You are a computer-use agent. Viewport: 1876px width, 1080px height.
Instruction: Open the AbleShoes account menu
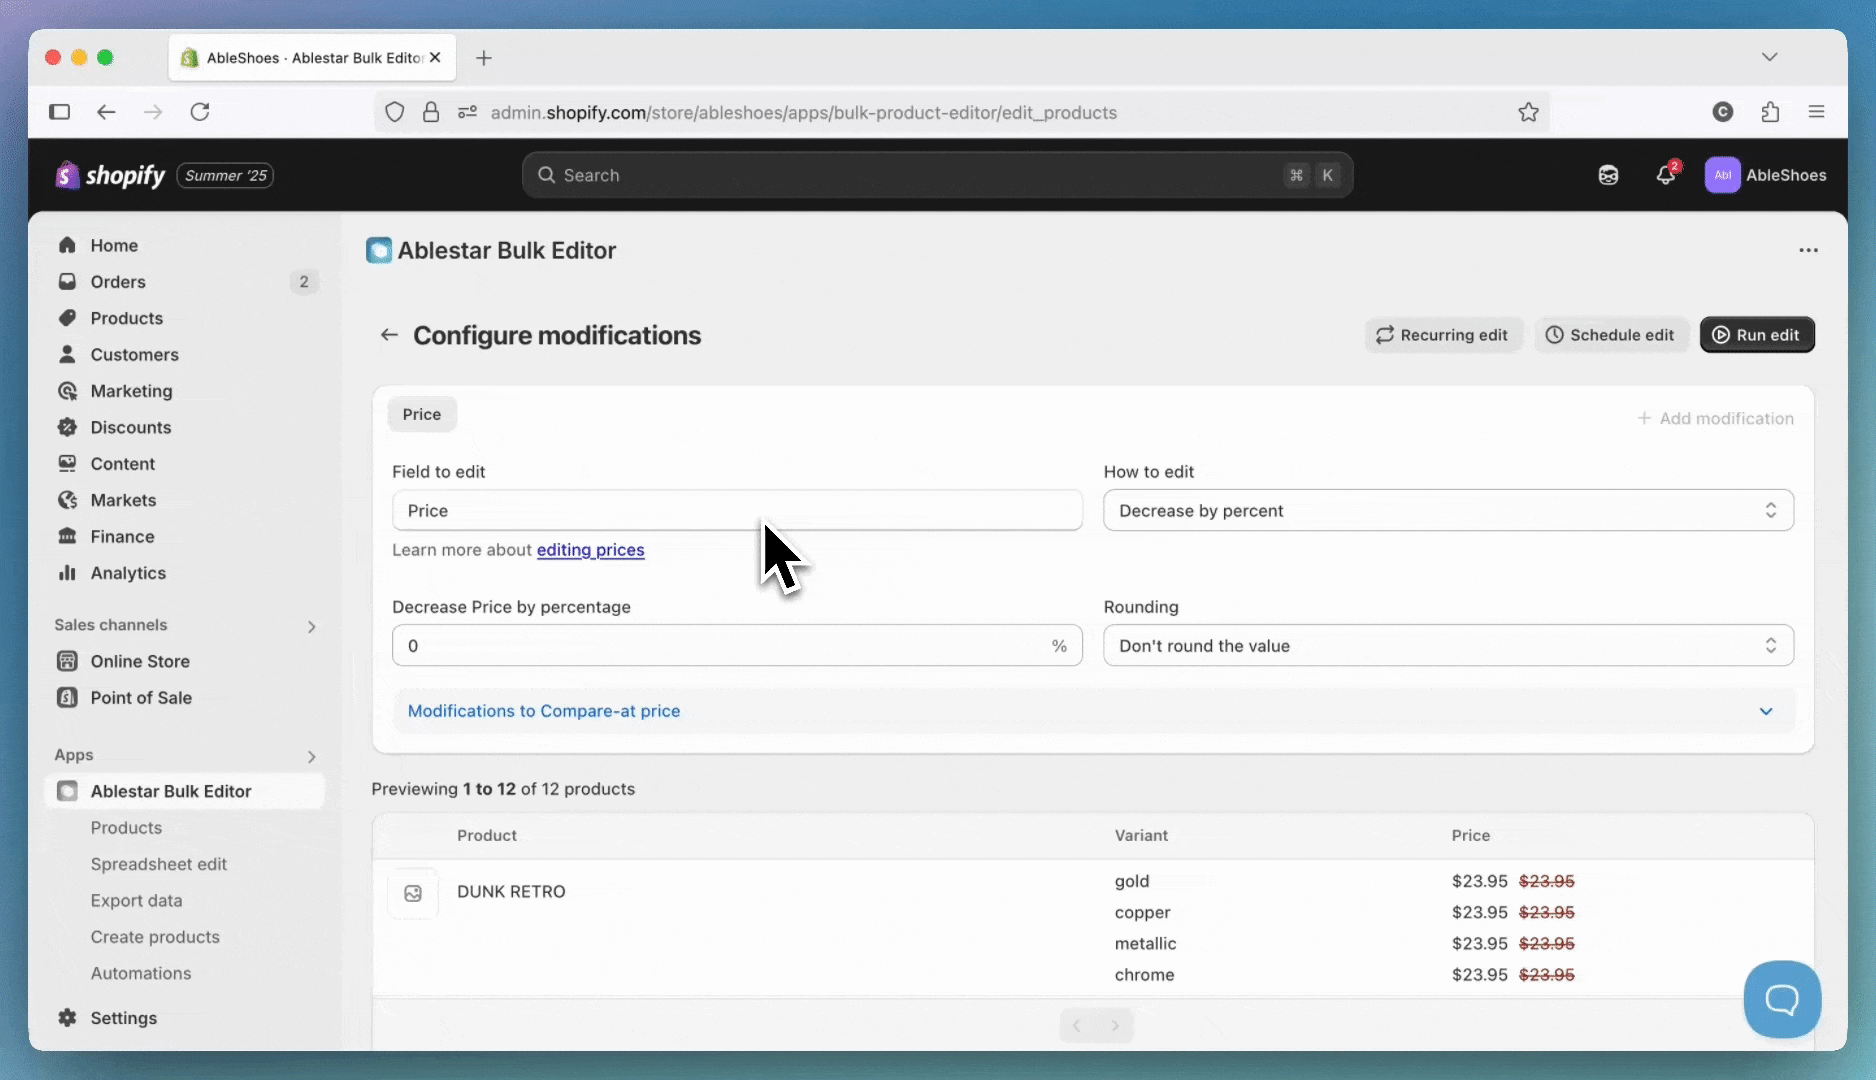[x=1766, y=175]
